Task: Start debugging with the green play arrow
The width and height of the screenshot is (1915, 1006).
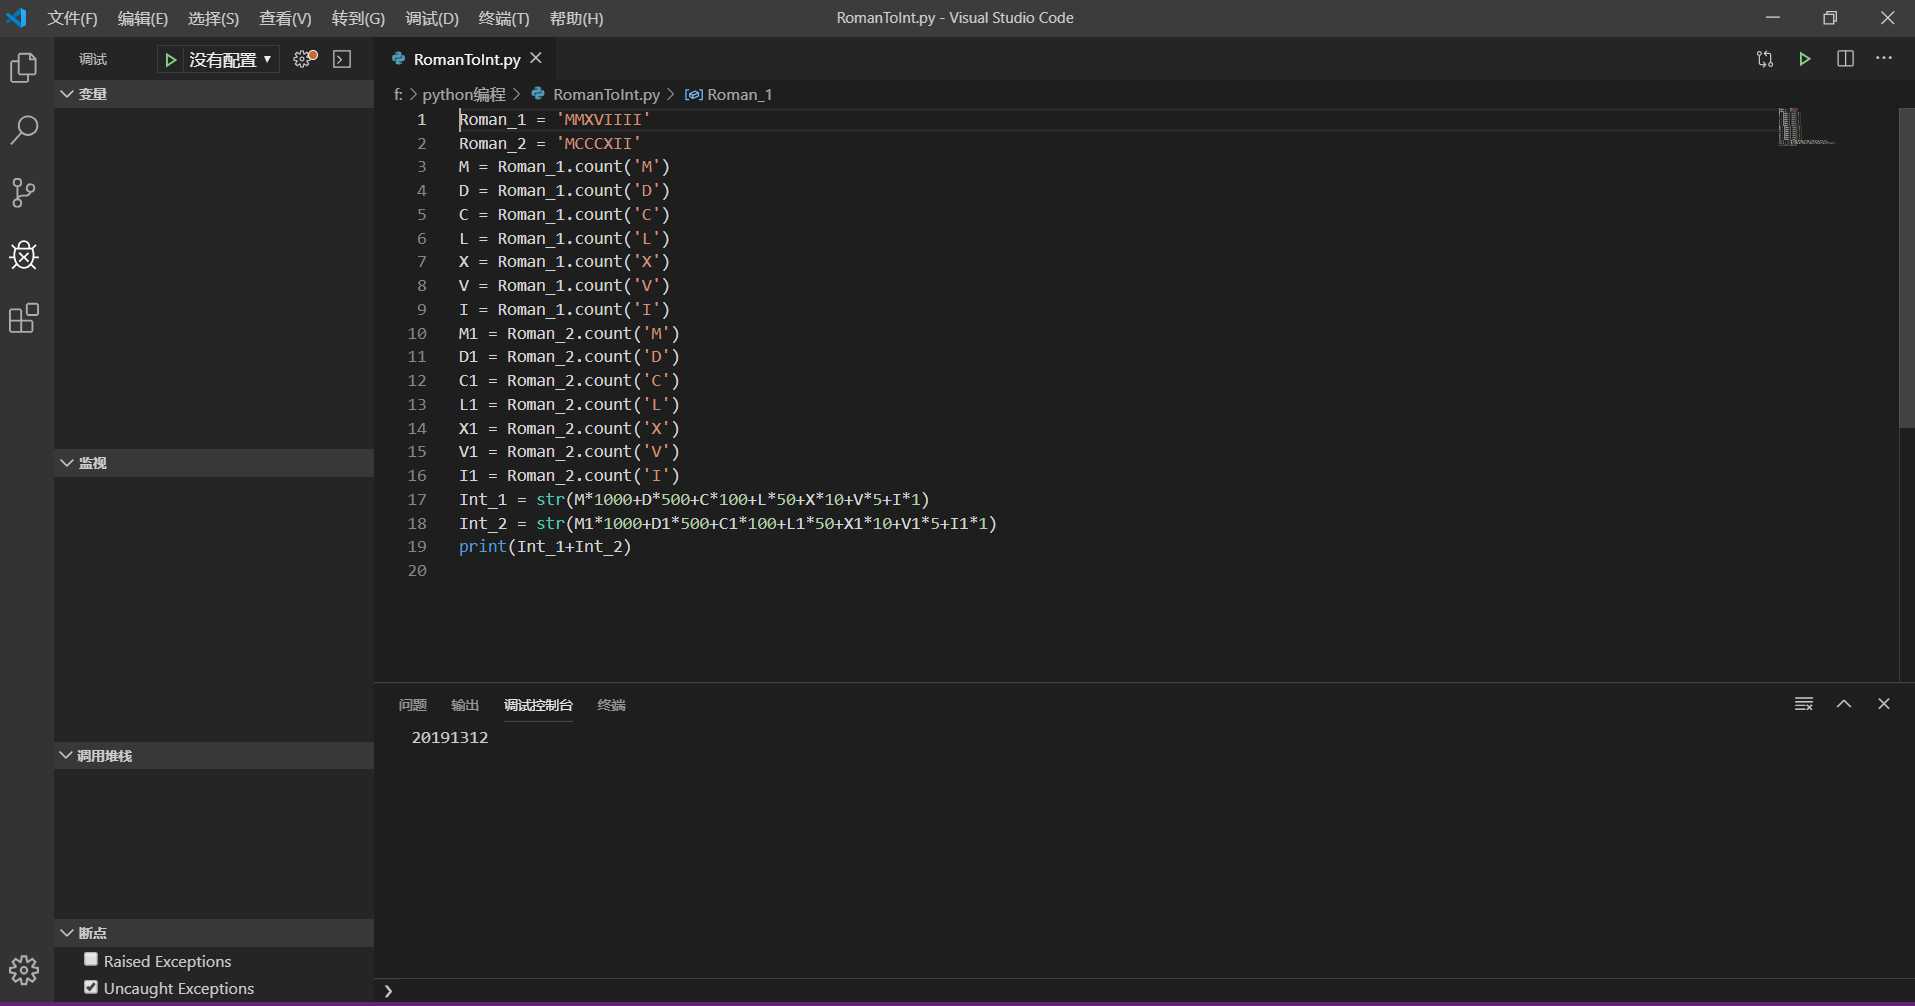Action: coord(171,60)
